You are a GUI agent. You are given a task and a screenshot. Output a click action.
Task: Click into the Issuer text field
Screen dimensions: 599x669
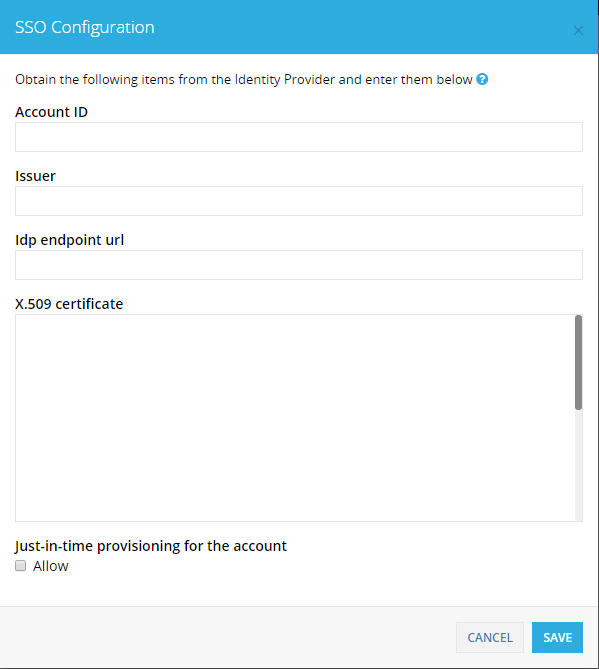pyautogui.click(x=299, y=201)
